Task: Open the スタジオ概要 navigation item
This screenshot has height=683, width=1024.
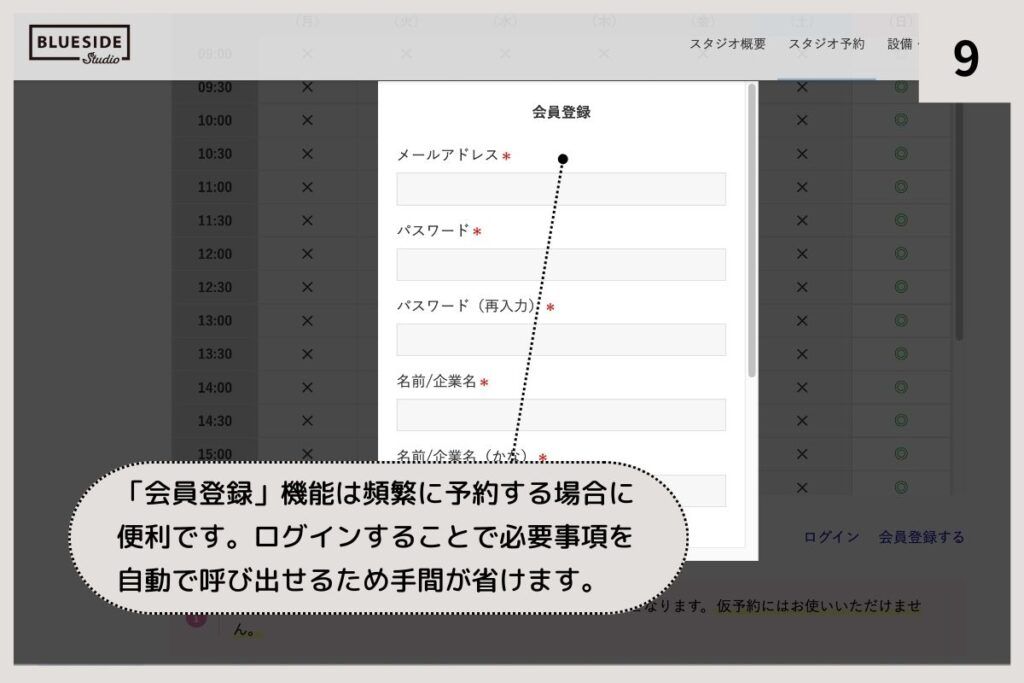Action: [x=728, y=44]
